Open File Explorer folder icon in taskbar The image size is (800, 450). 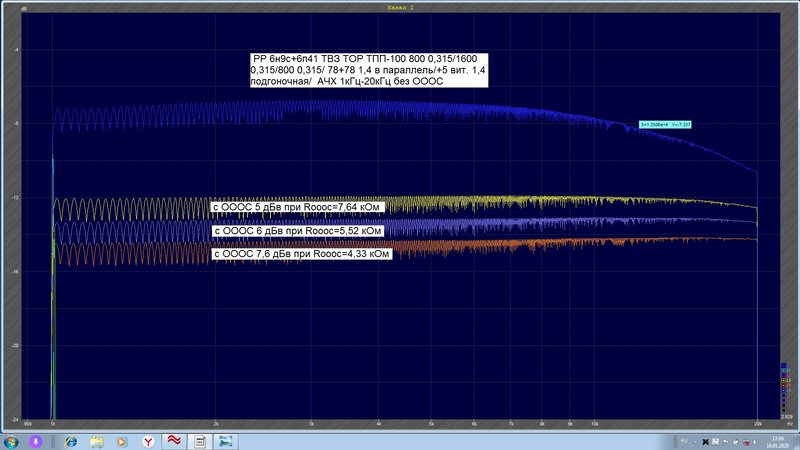click(x=96, y=441)
